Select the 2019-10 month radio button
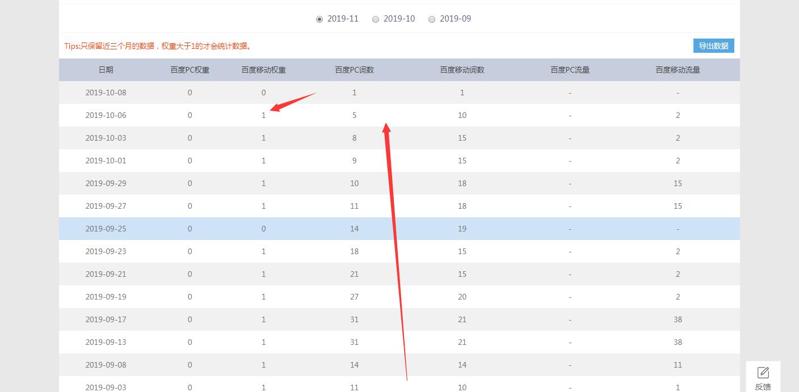799x392 pixels. pos(376,19)
